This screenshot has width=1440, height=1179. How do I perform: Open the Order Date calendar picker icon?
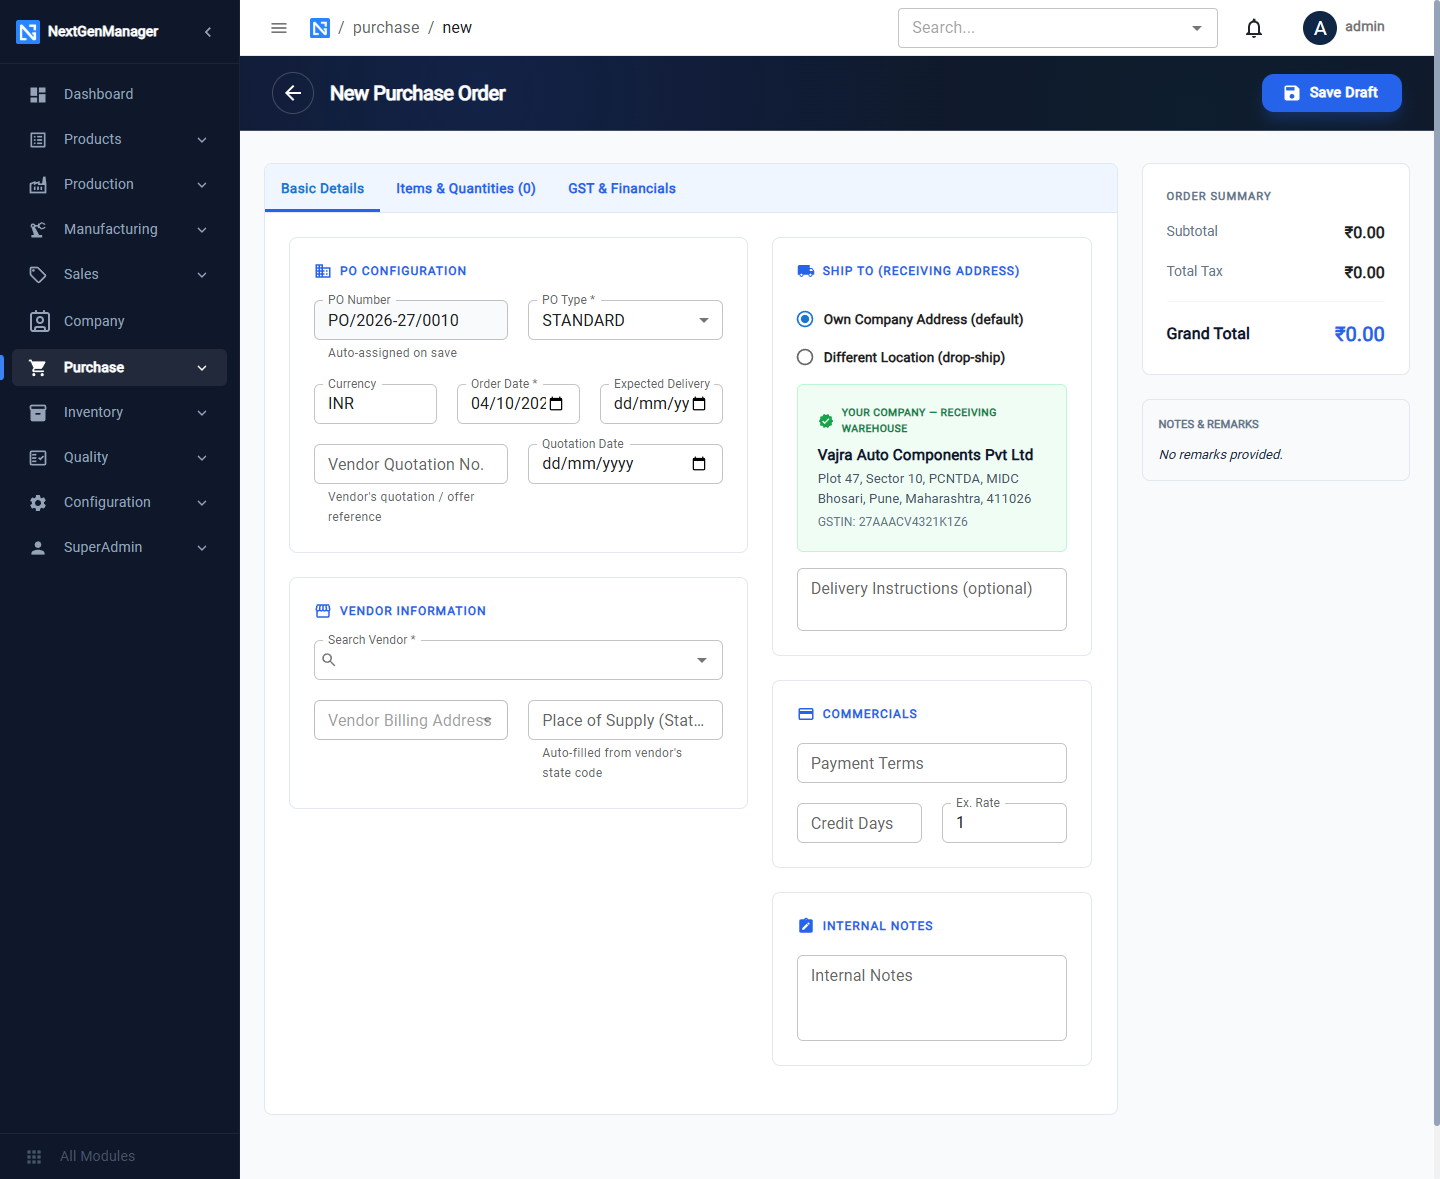tap(557, 404)
